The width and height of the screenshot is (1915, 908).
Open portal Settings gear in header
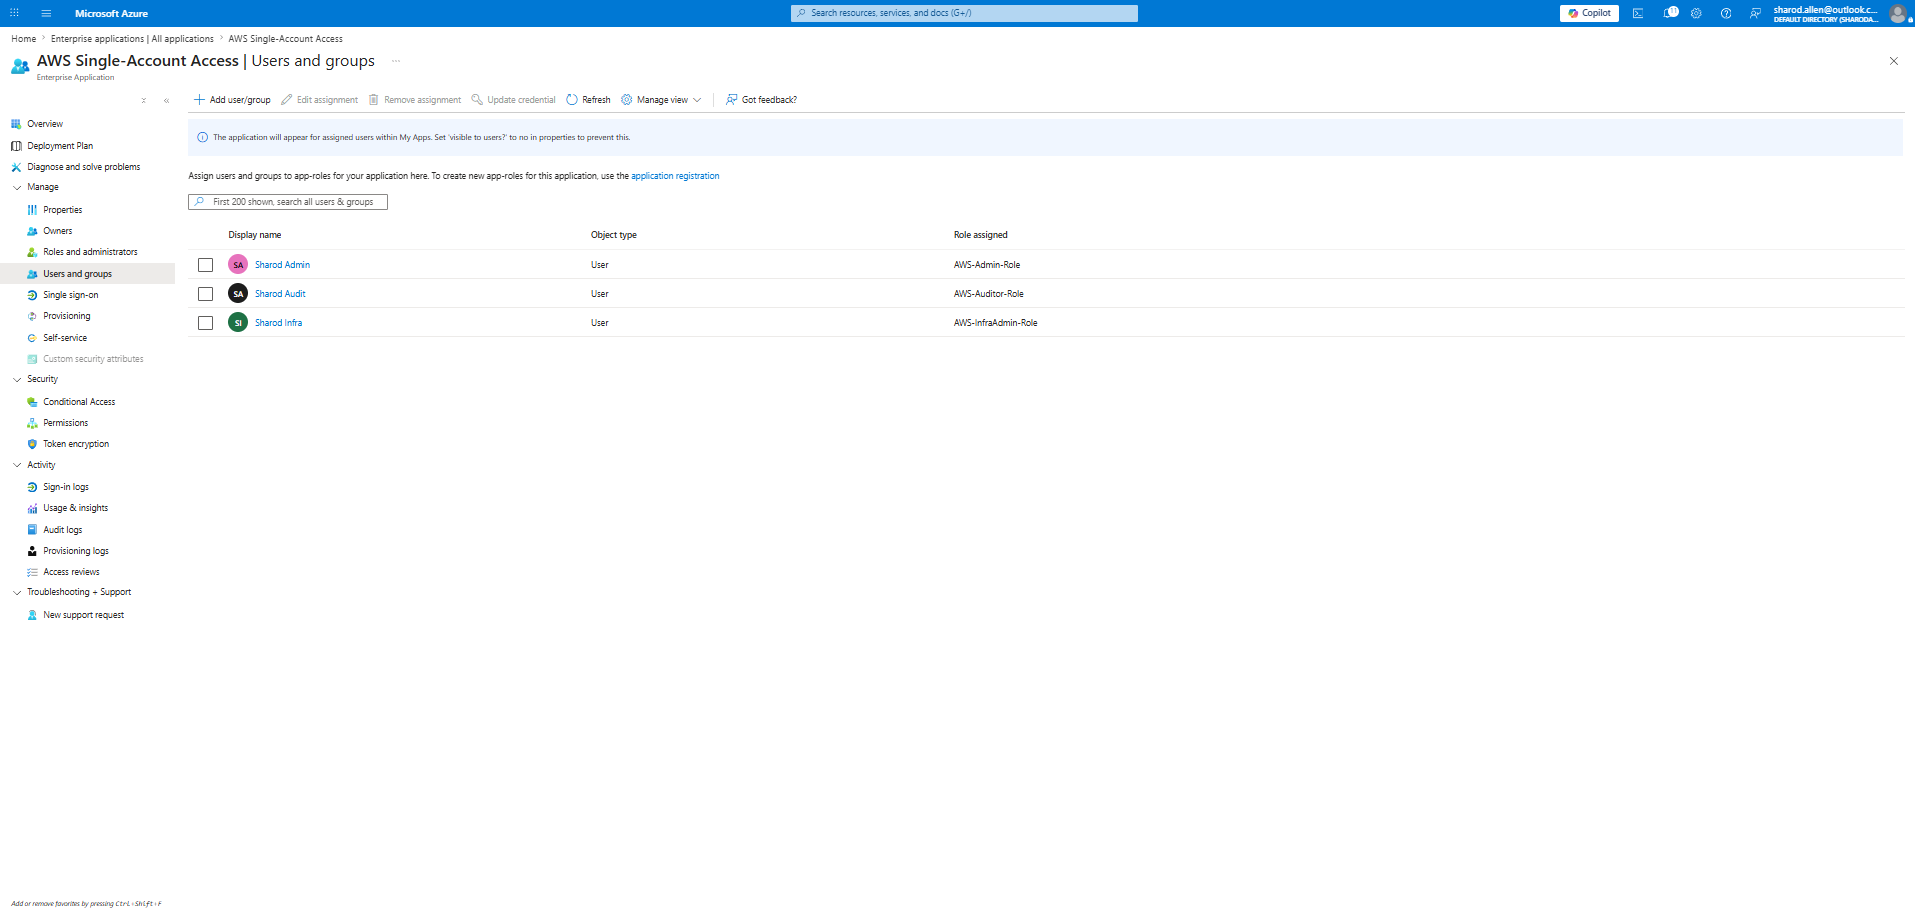1696,13
